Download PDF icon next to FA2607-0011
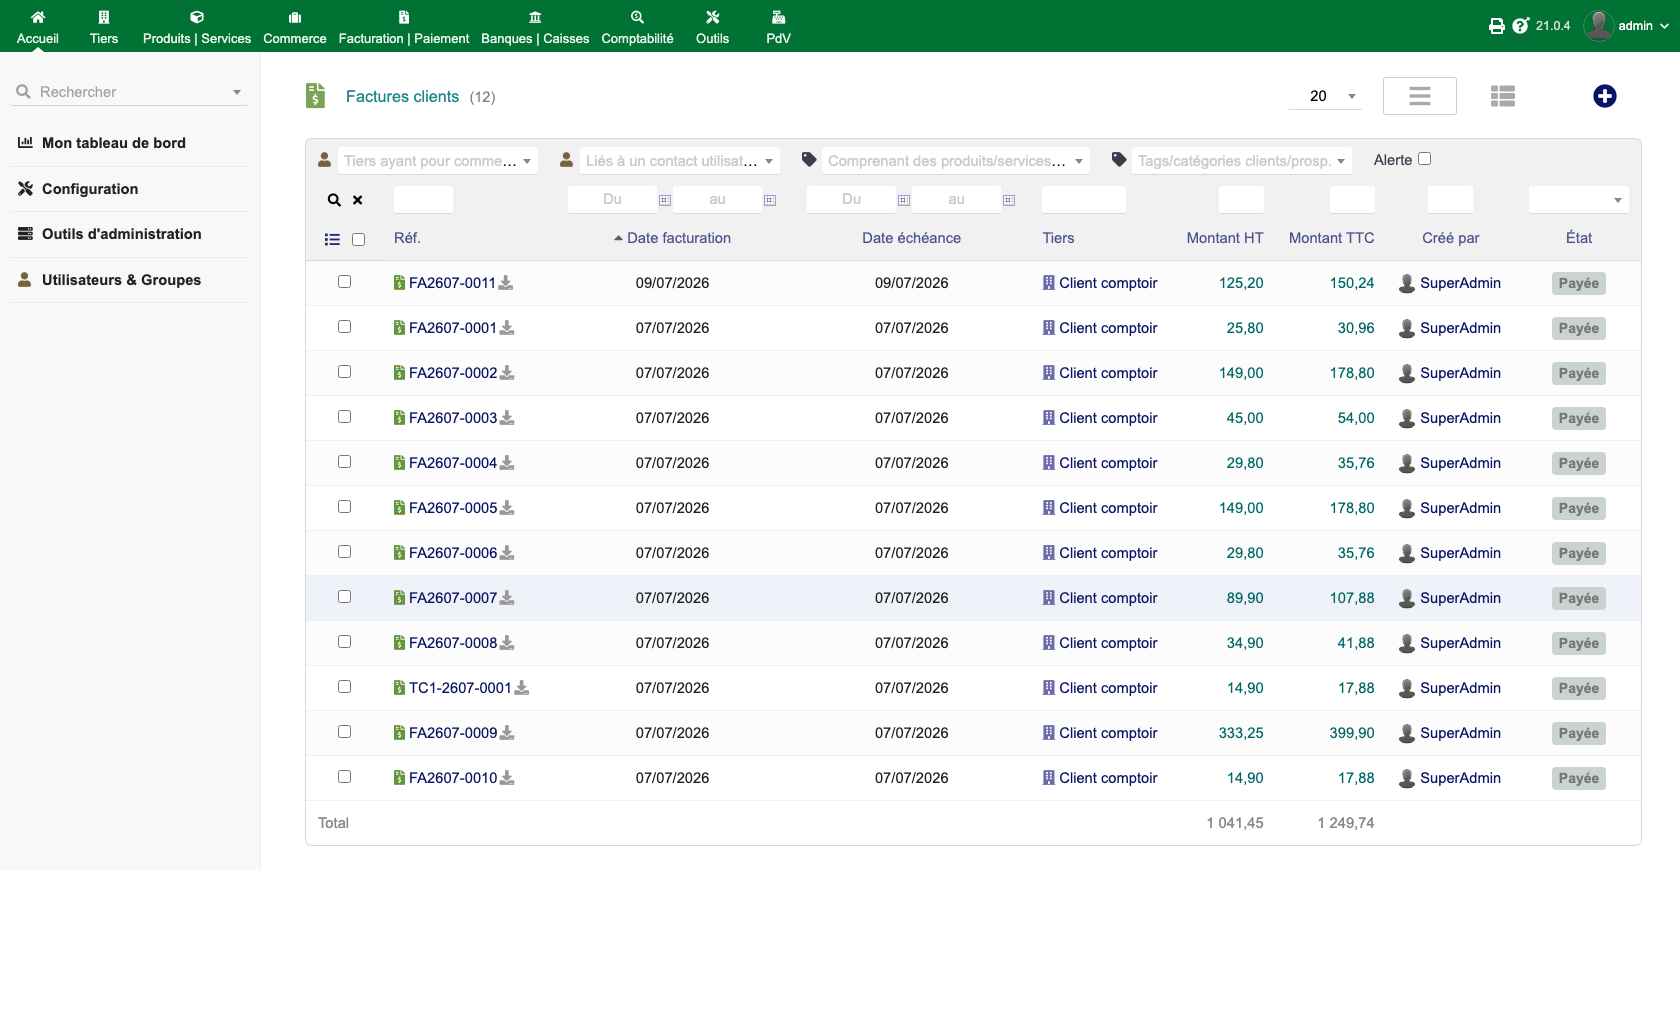Screen dimensions: 1680x1020 (506, 283)
